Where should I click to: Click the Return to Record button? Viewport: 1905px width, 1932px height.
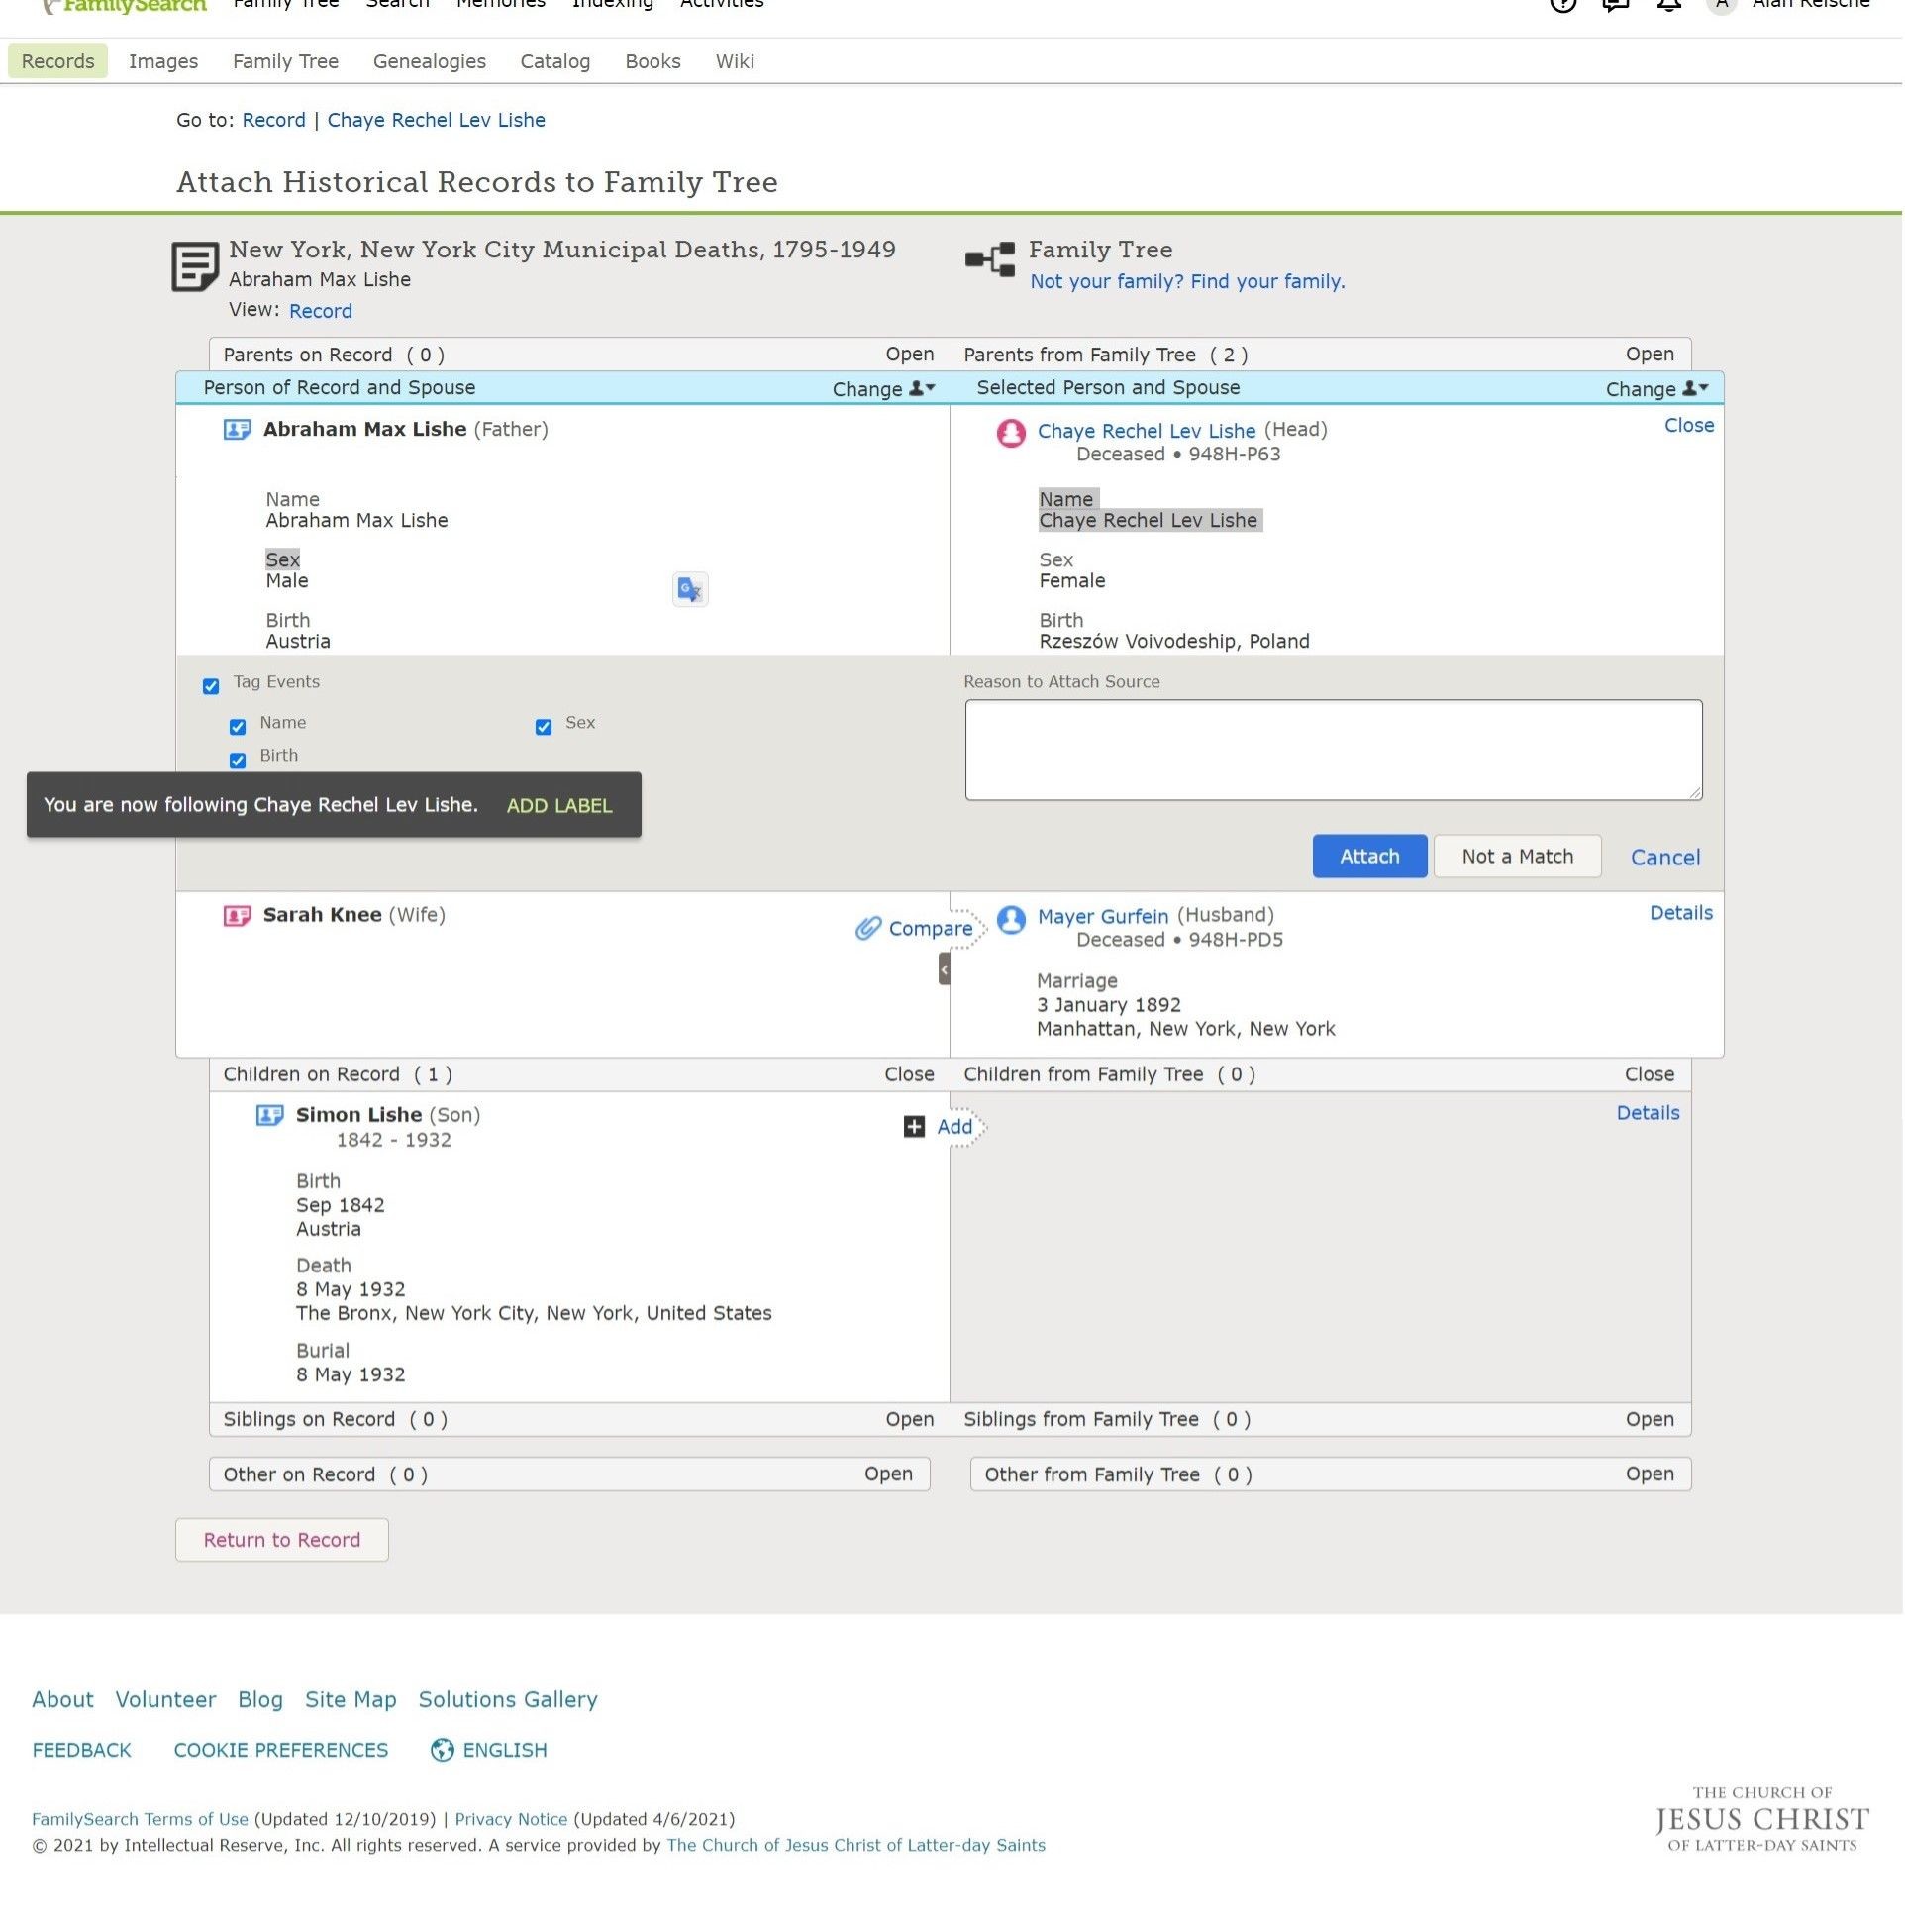282,1540
